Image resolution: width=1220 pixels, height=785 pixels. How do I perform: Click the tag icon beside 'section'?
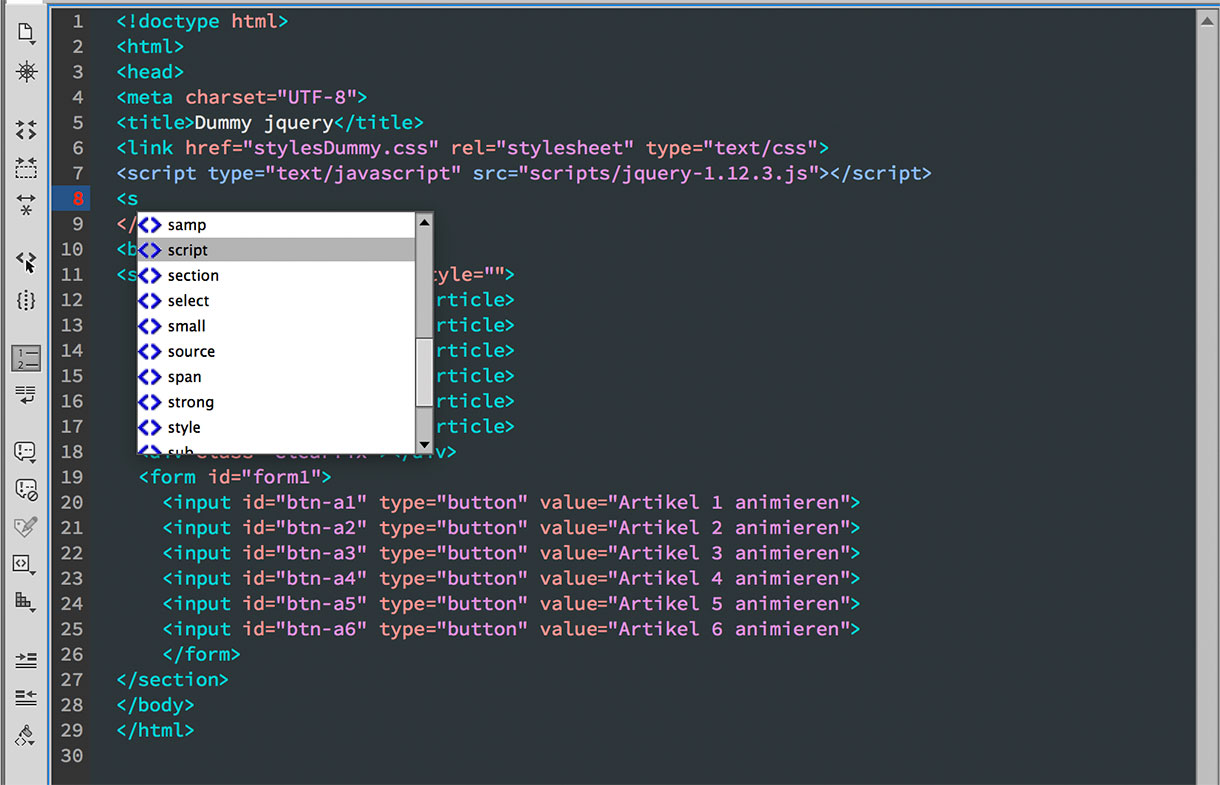[x=150, y=275]
